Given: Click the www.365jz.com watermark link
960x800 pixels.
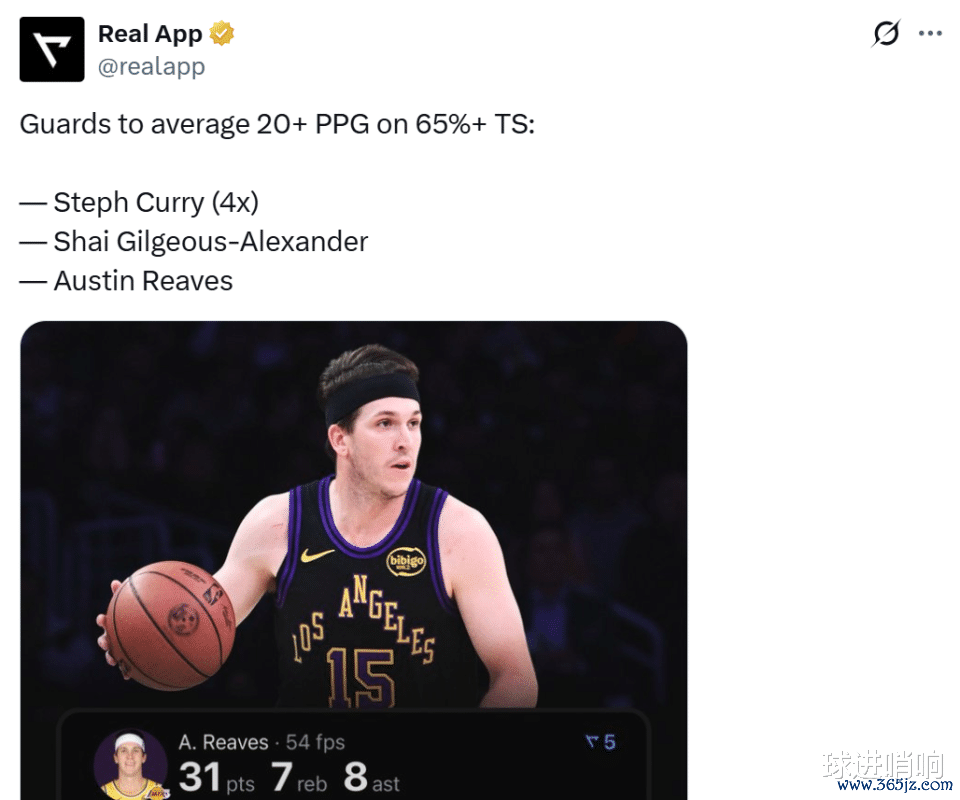Looking at the screenshot, I should pos(894,785).
